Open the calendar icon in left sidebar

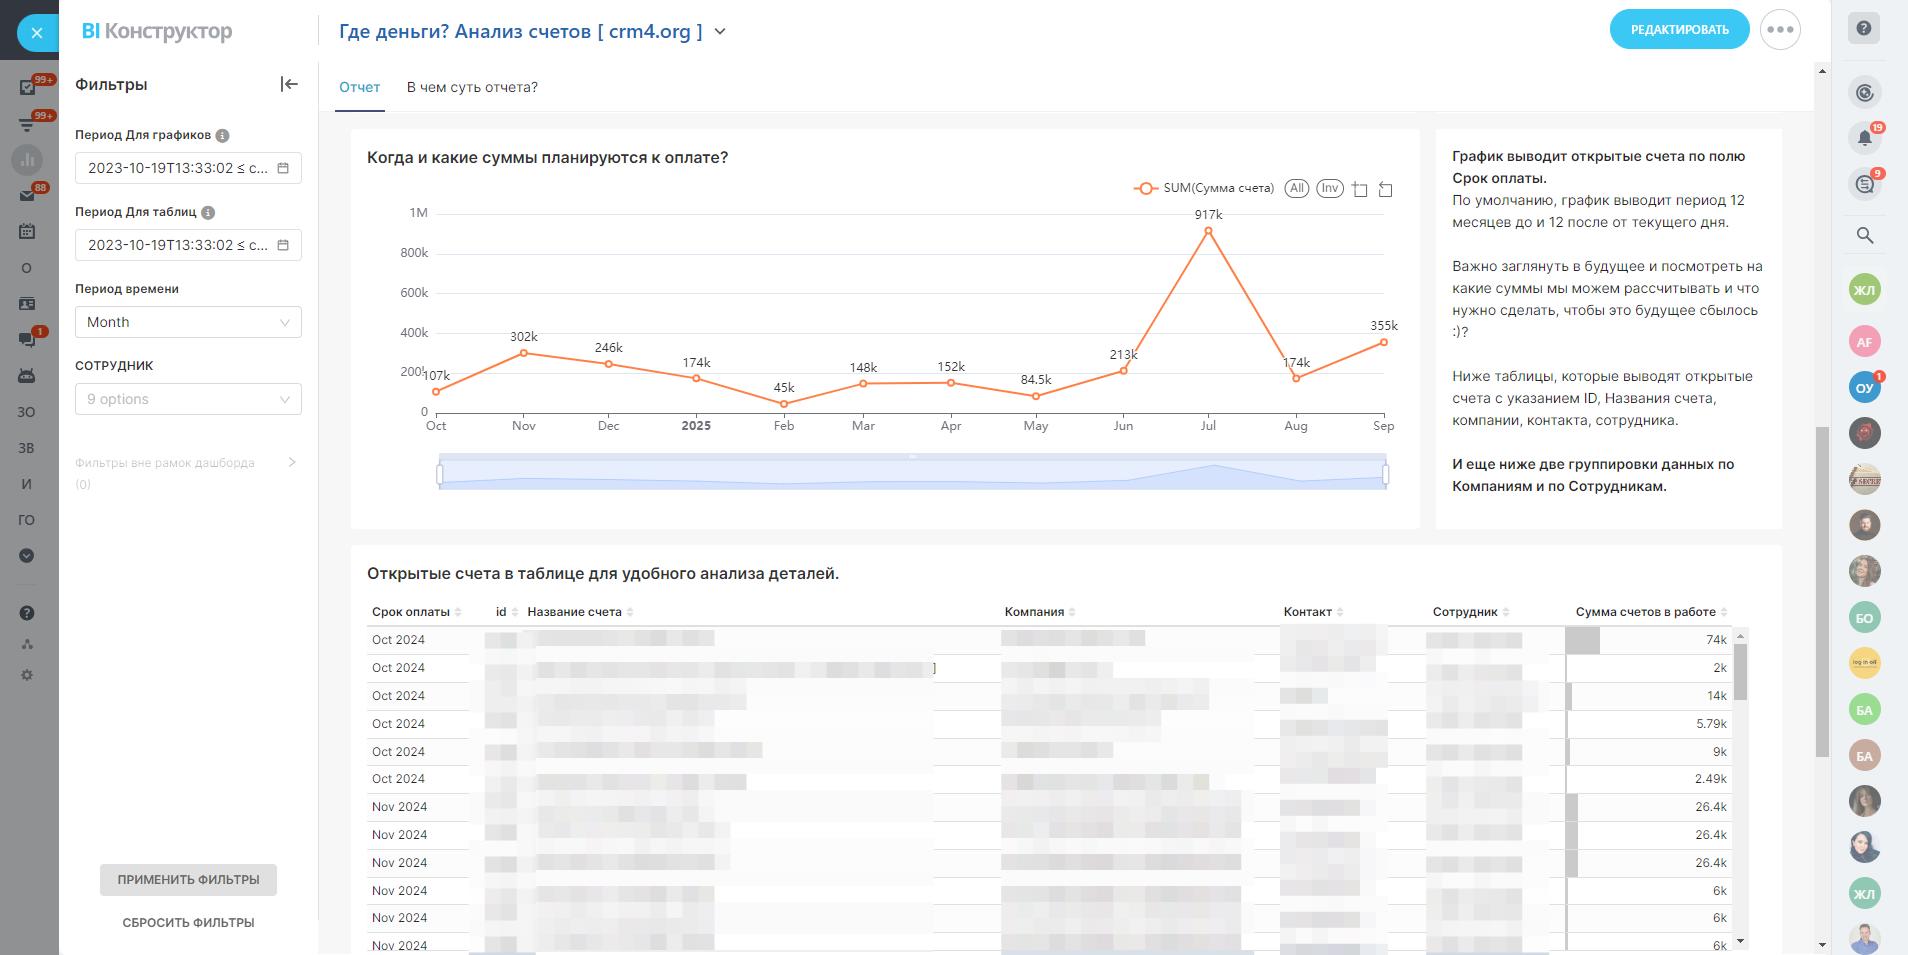[x=27, y=231]
